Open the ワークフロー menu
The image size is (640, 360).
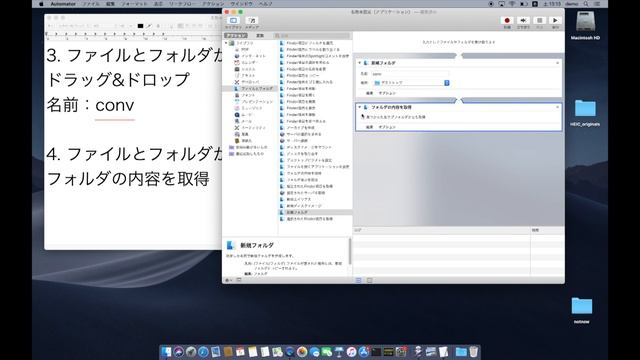[x=182, y=4]
